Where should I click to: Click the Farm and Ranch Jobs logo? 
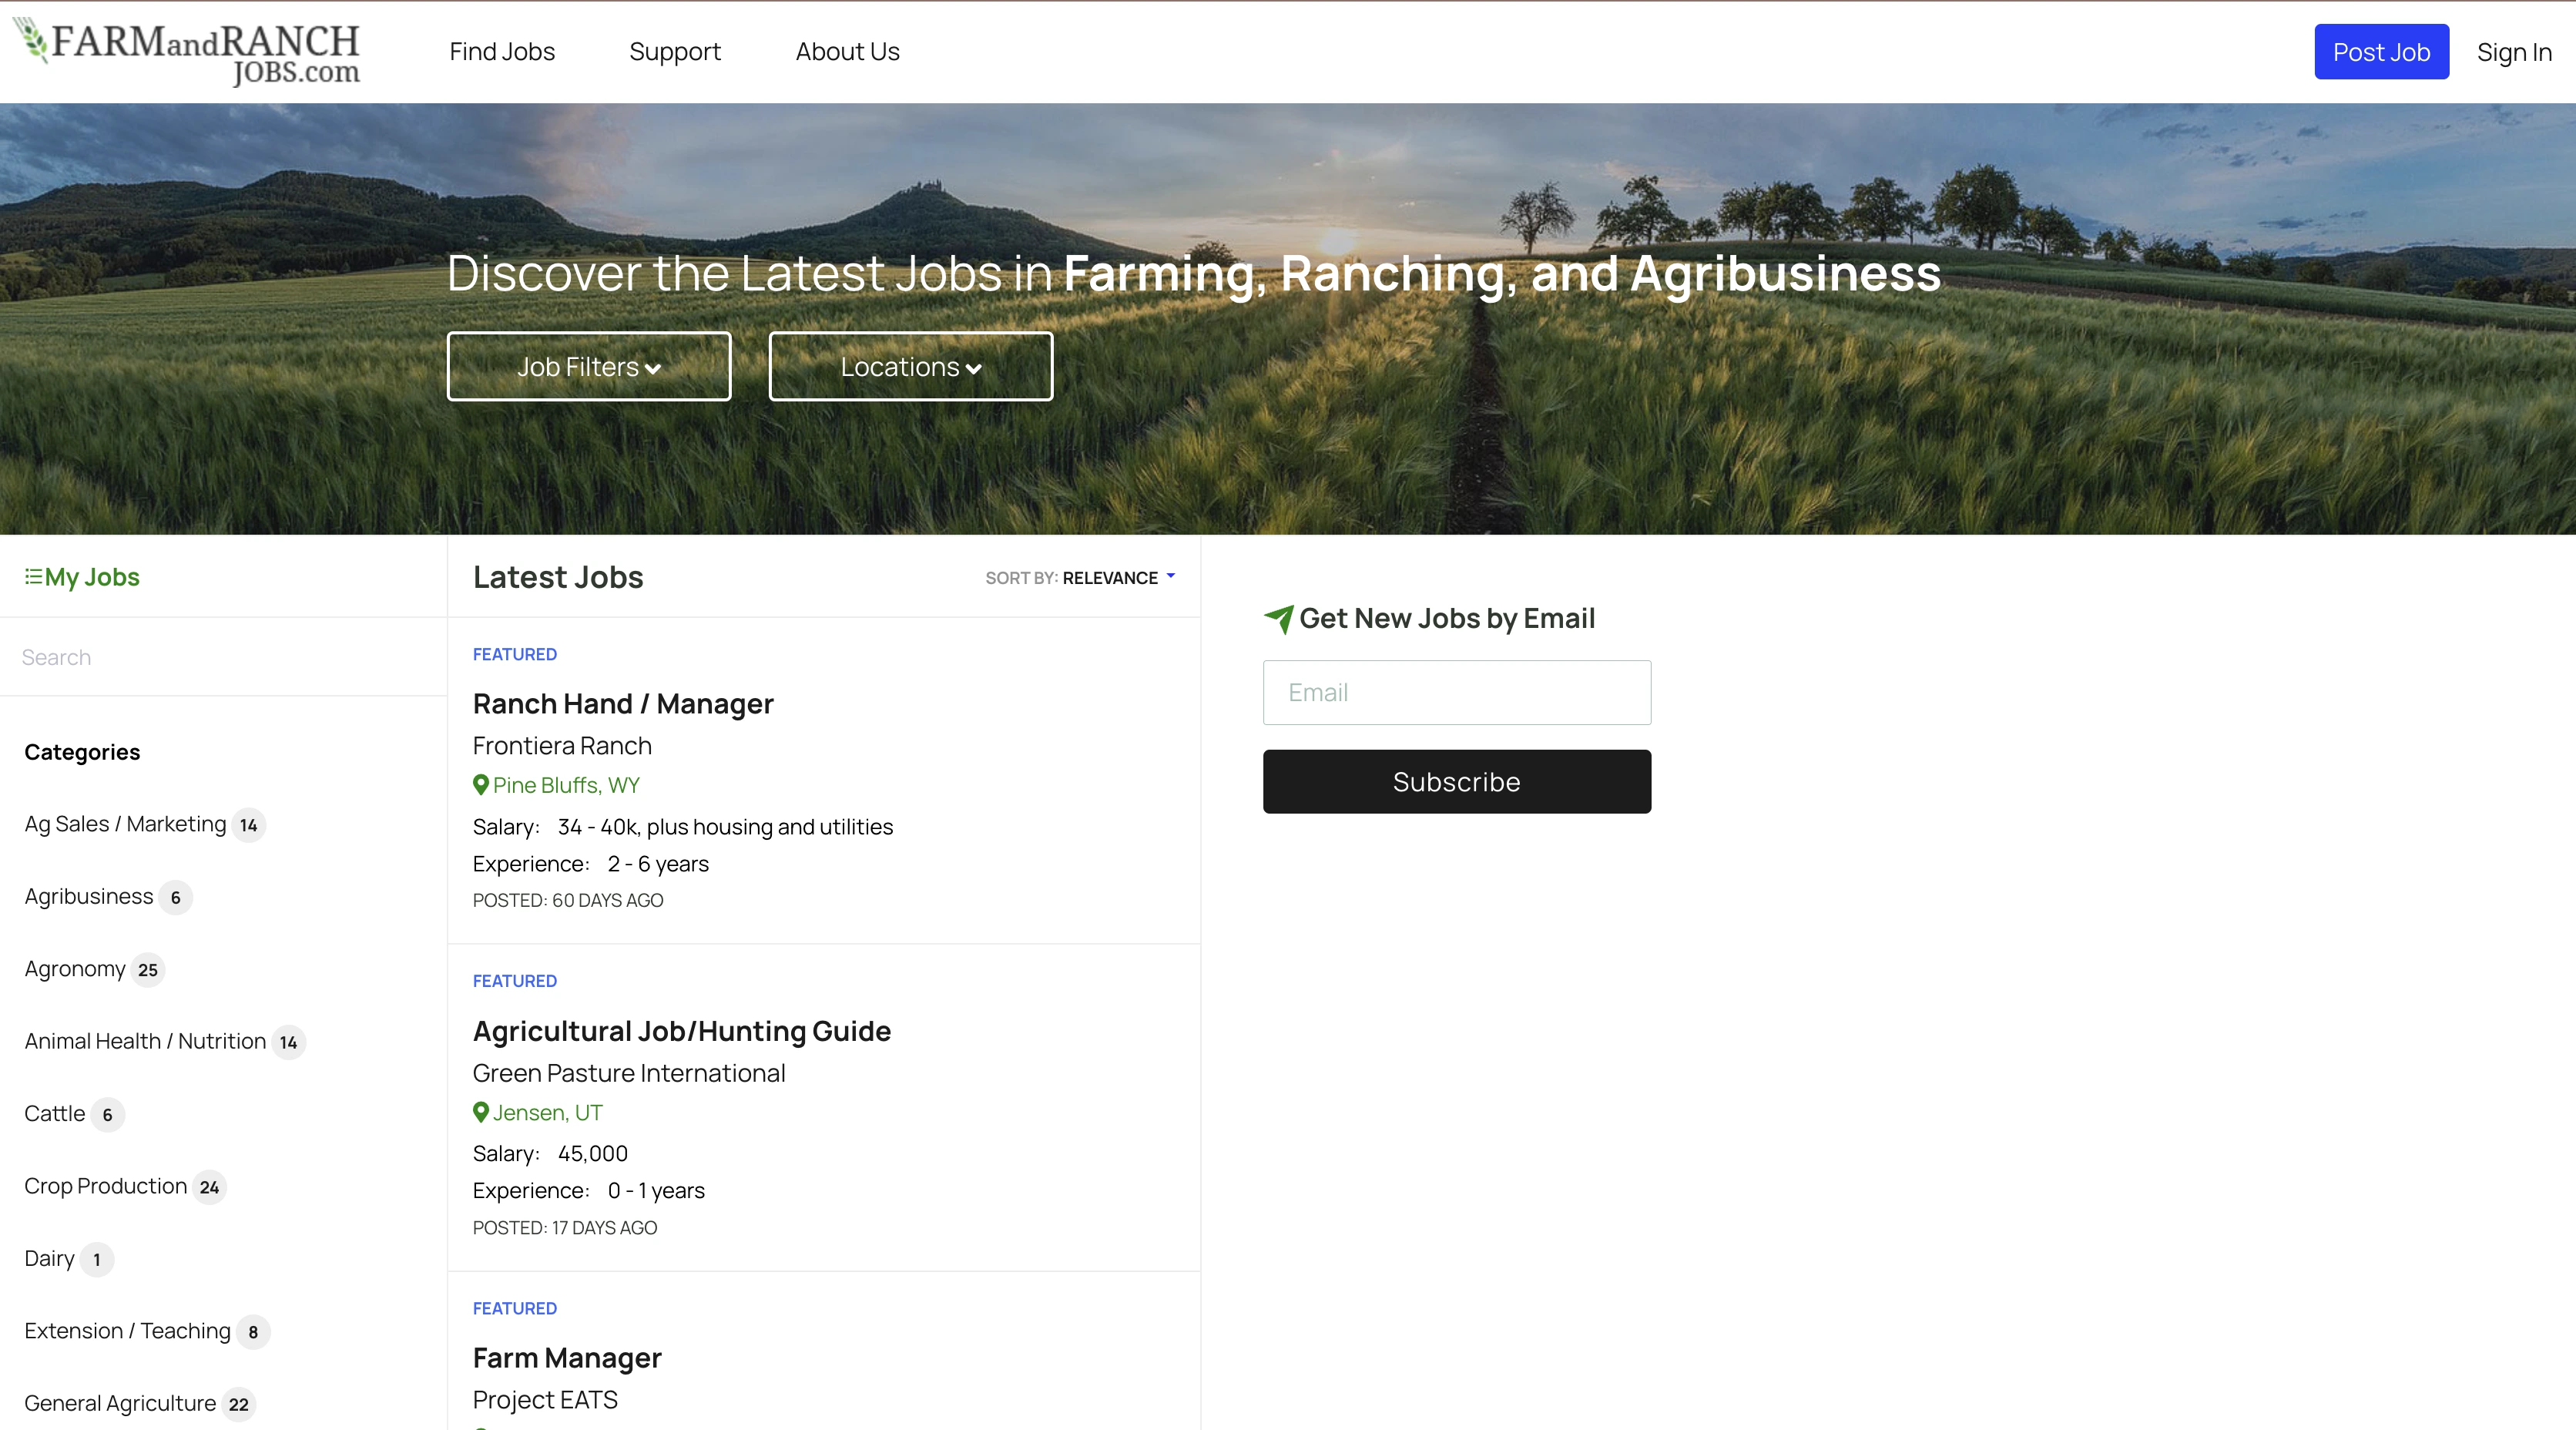click(187, 52)
